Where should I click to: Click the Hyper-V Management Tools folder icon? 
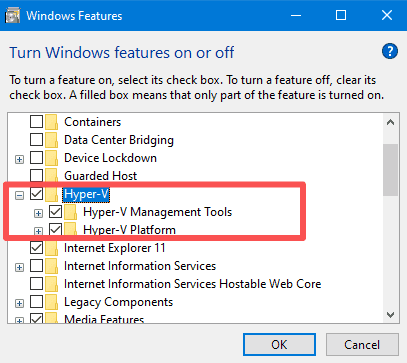tap(71, 212)
